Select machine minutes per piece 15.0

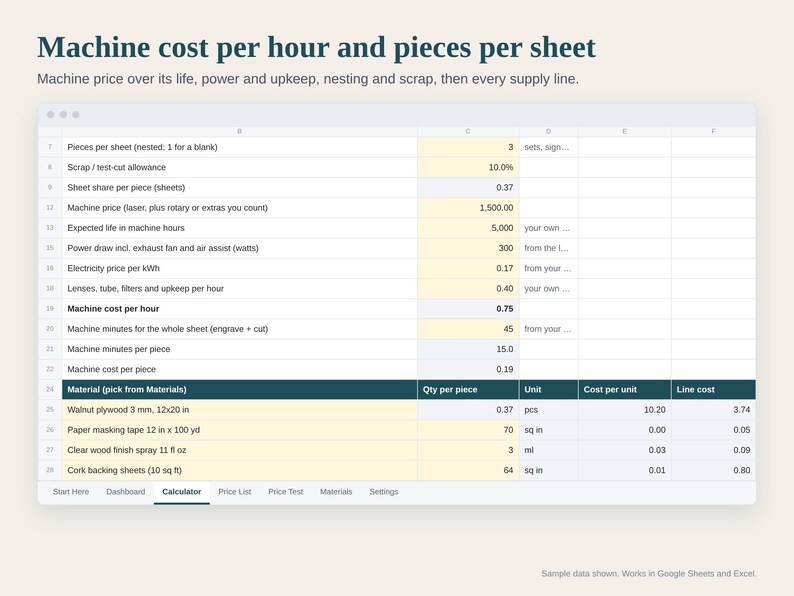(468, 349)
